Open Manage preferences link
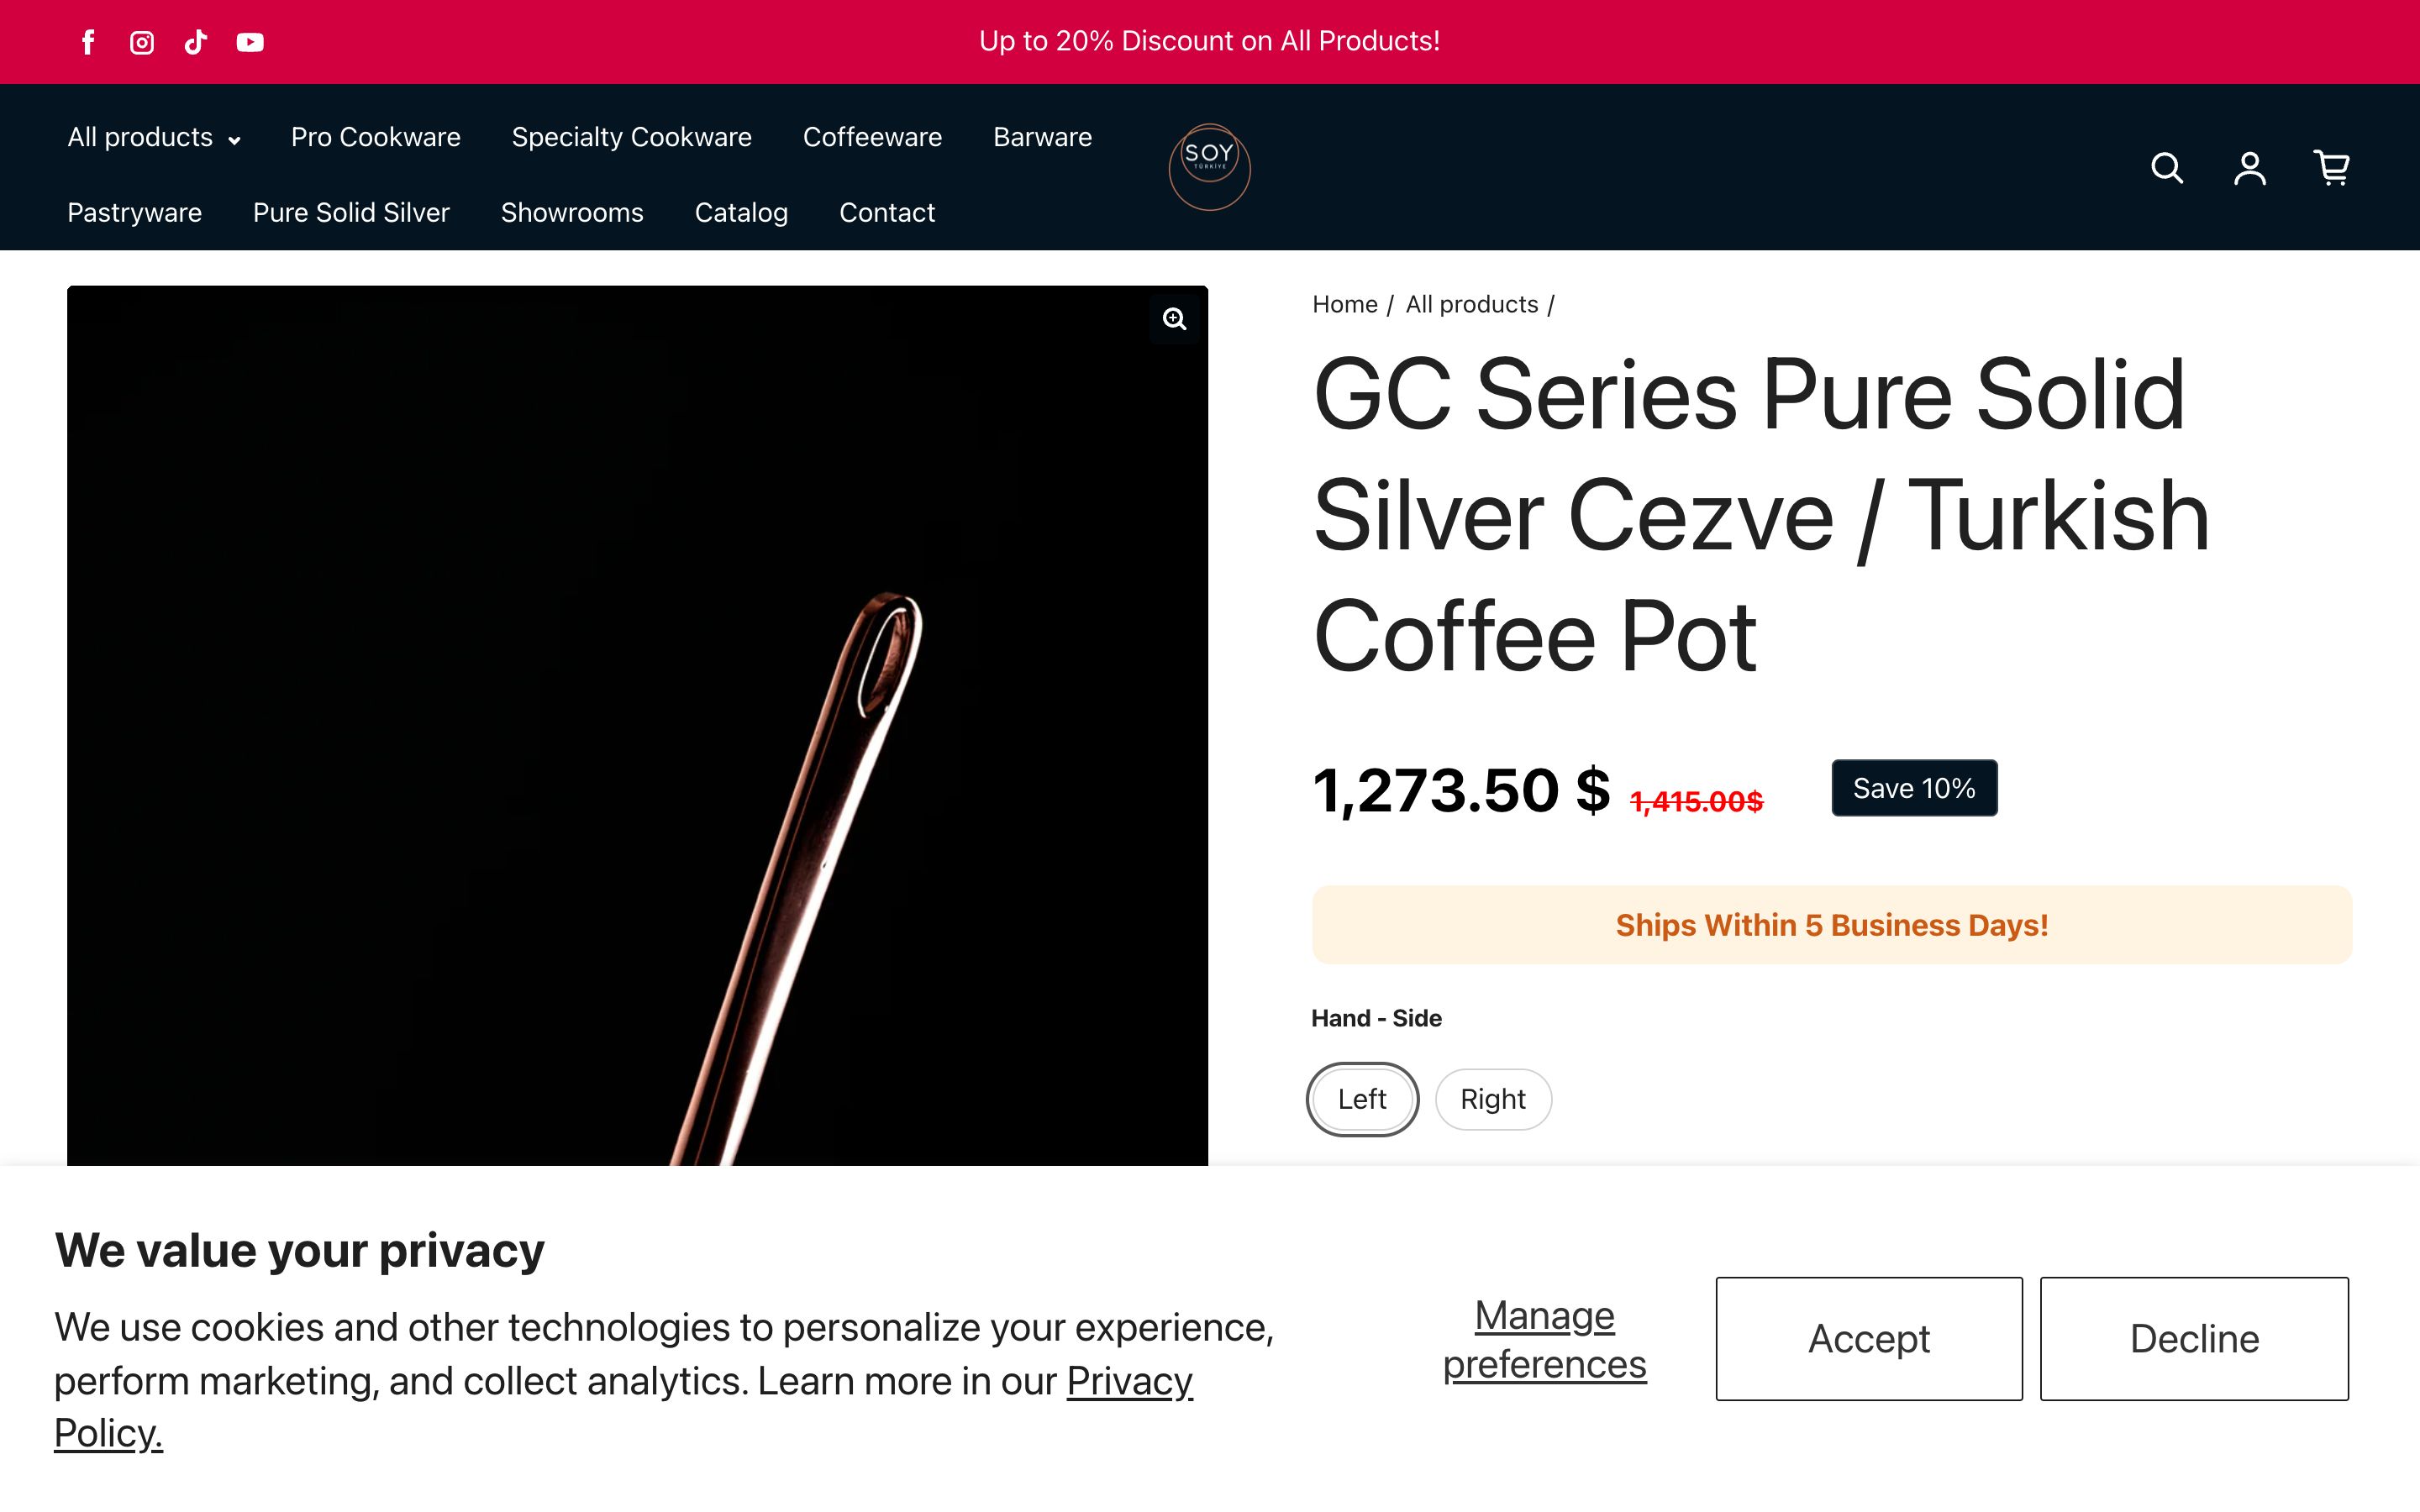Image resolution: width=2420 pixels, height=1512 pixels. (1544, 1339)
